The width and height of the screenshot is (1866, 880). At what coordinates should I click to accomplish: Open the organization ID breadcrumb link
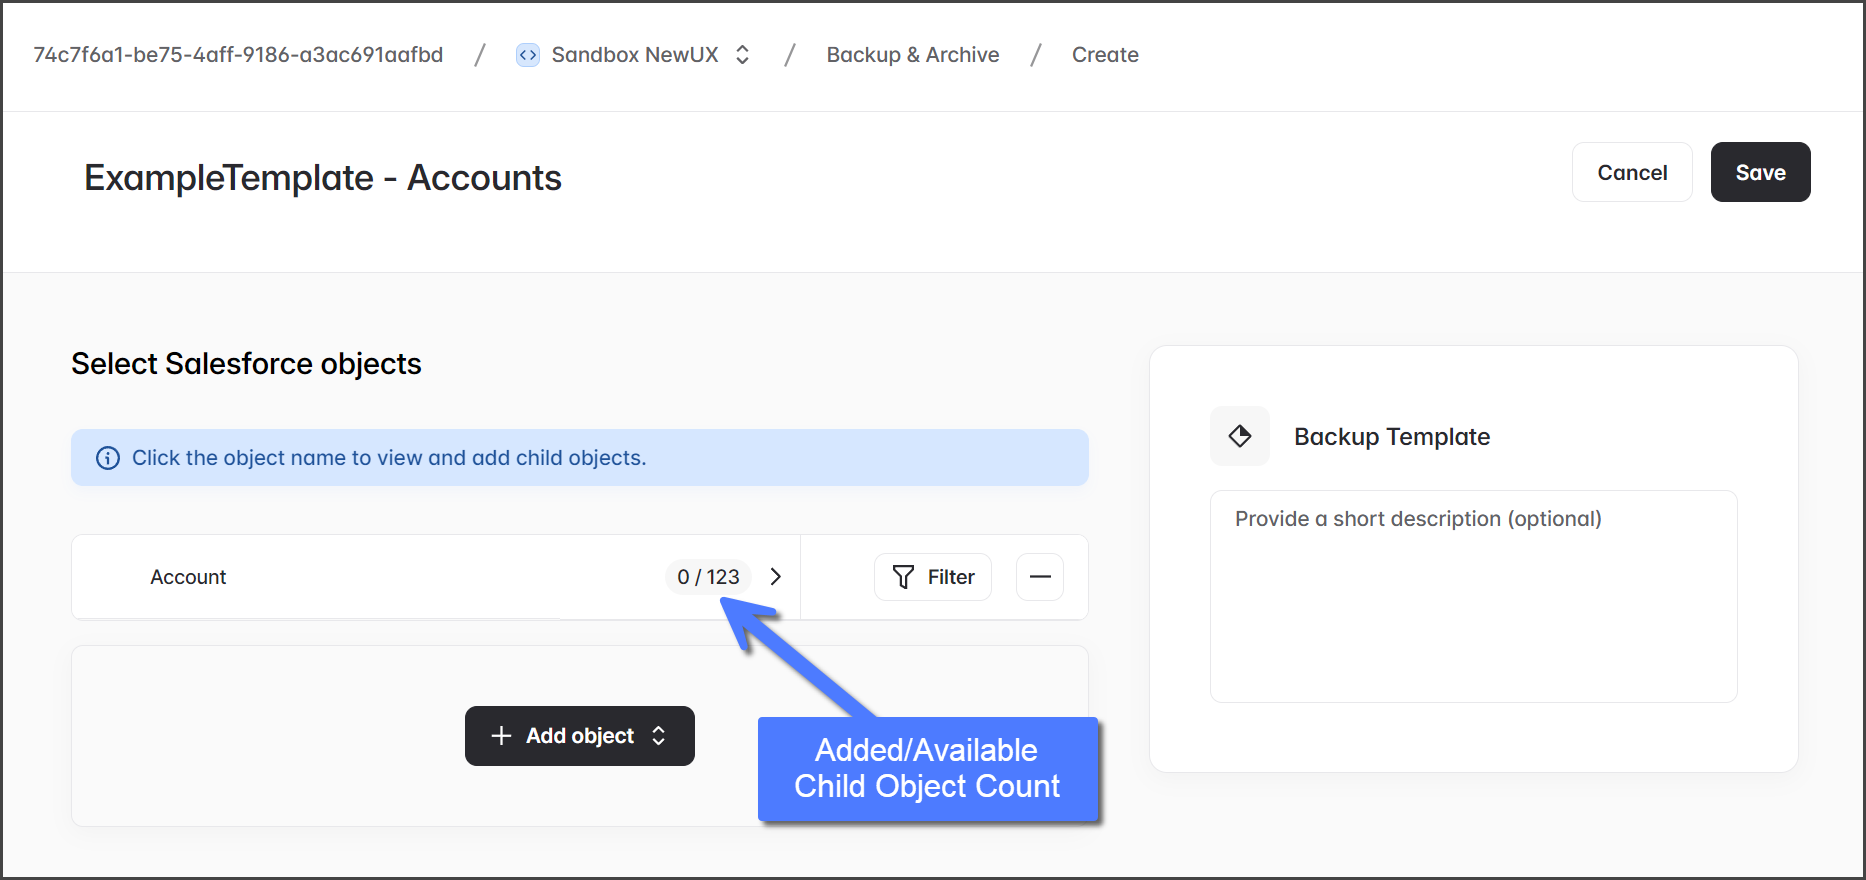[238, 55]
